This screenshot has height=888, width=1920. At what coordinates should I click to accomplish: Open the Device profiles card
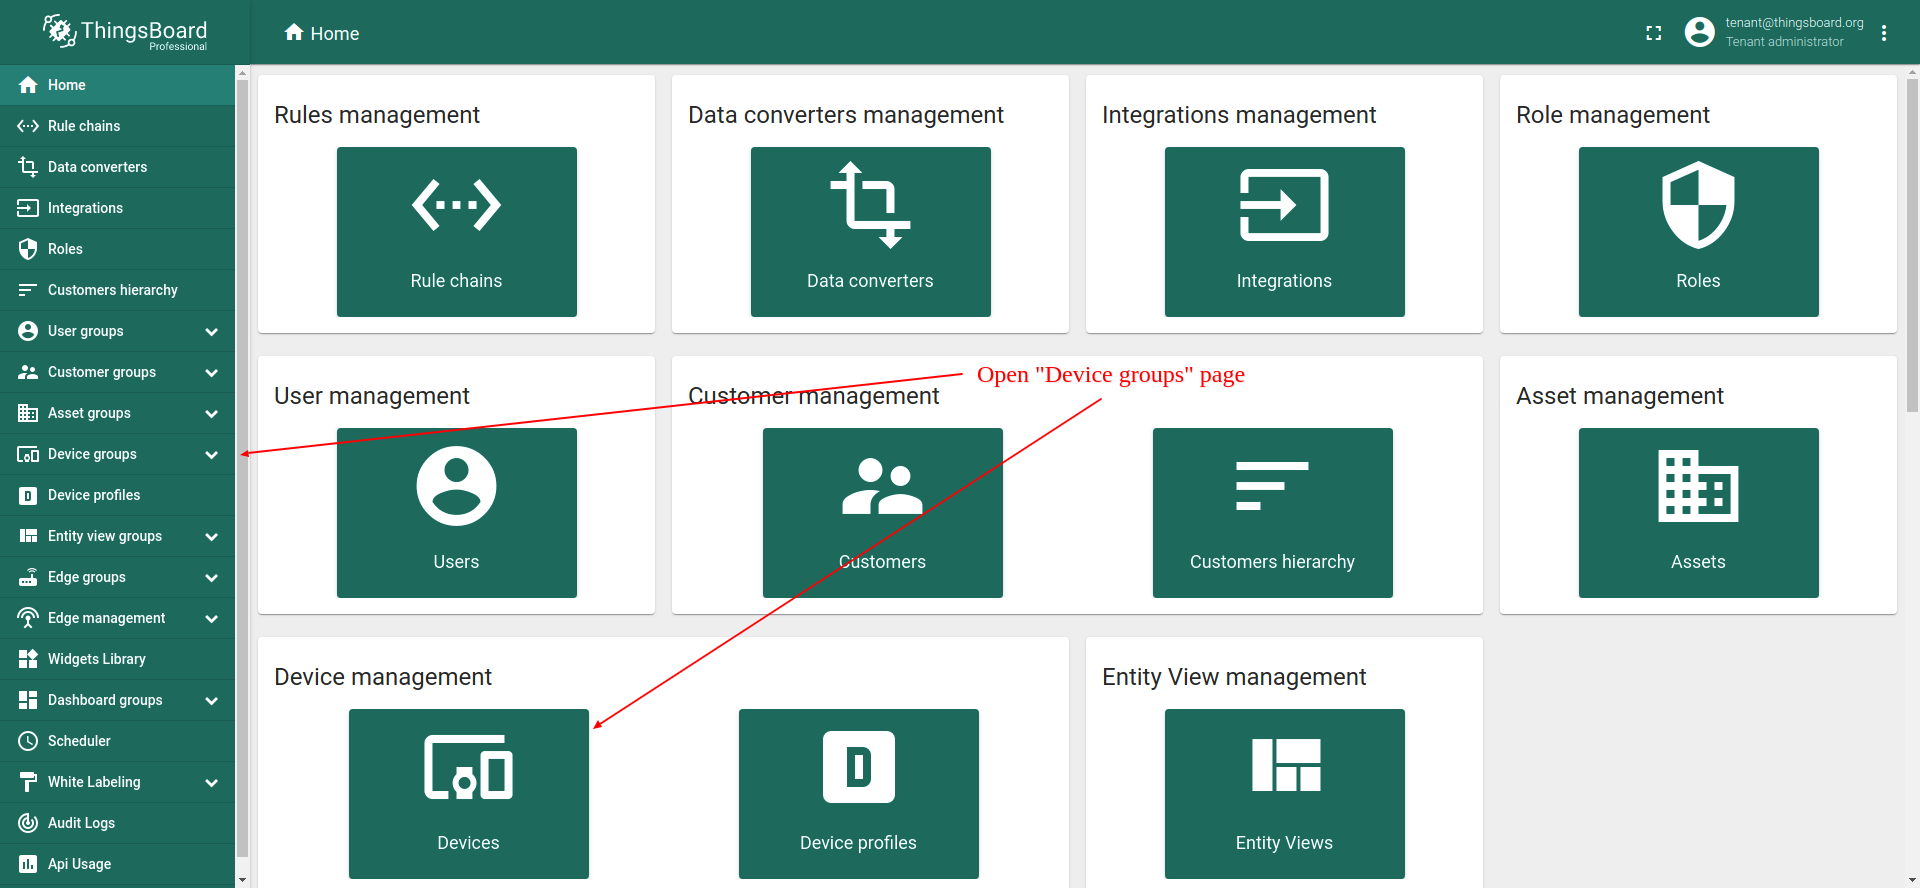(858, 794)
